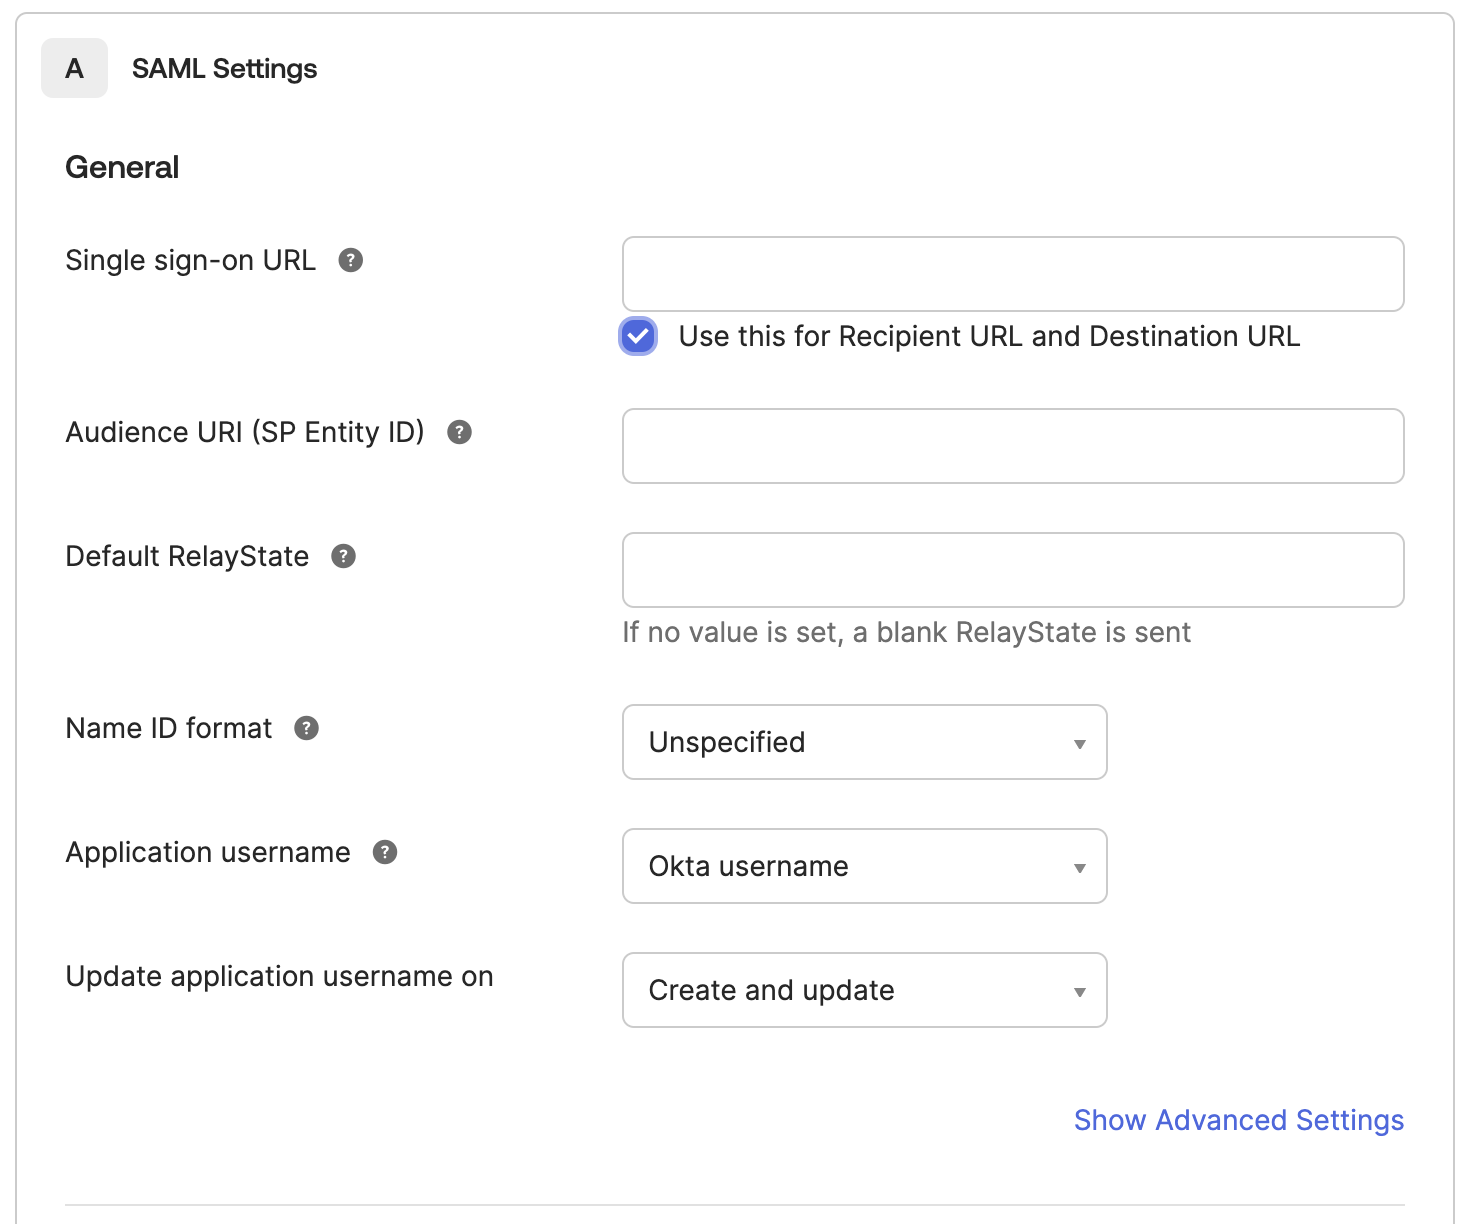Click the "Single sign-on URL" label text

click(x=190, y=260)
